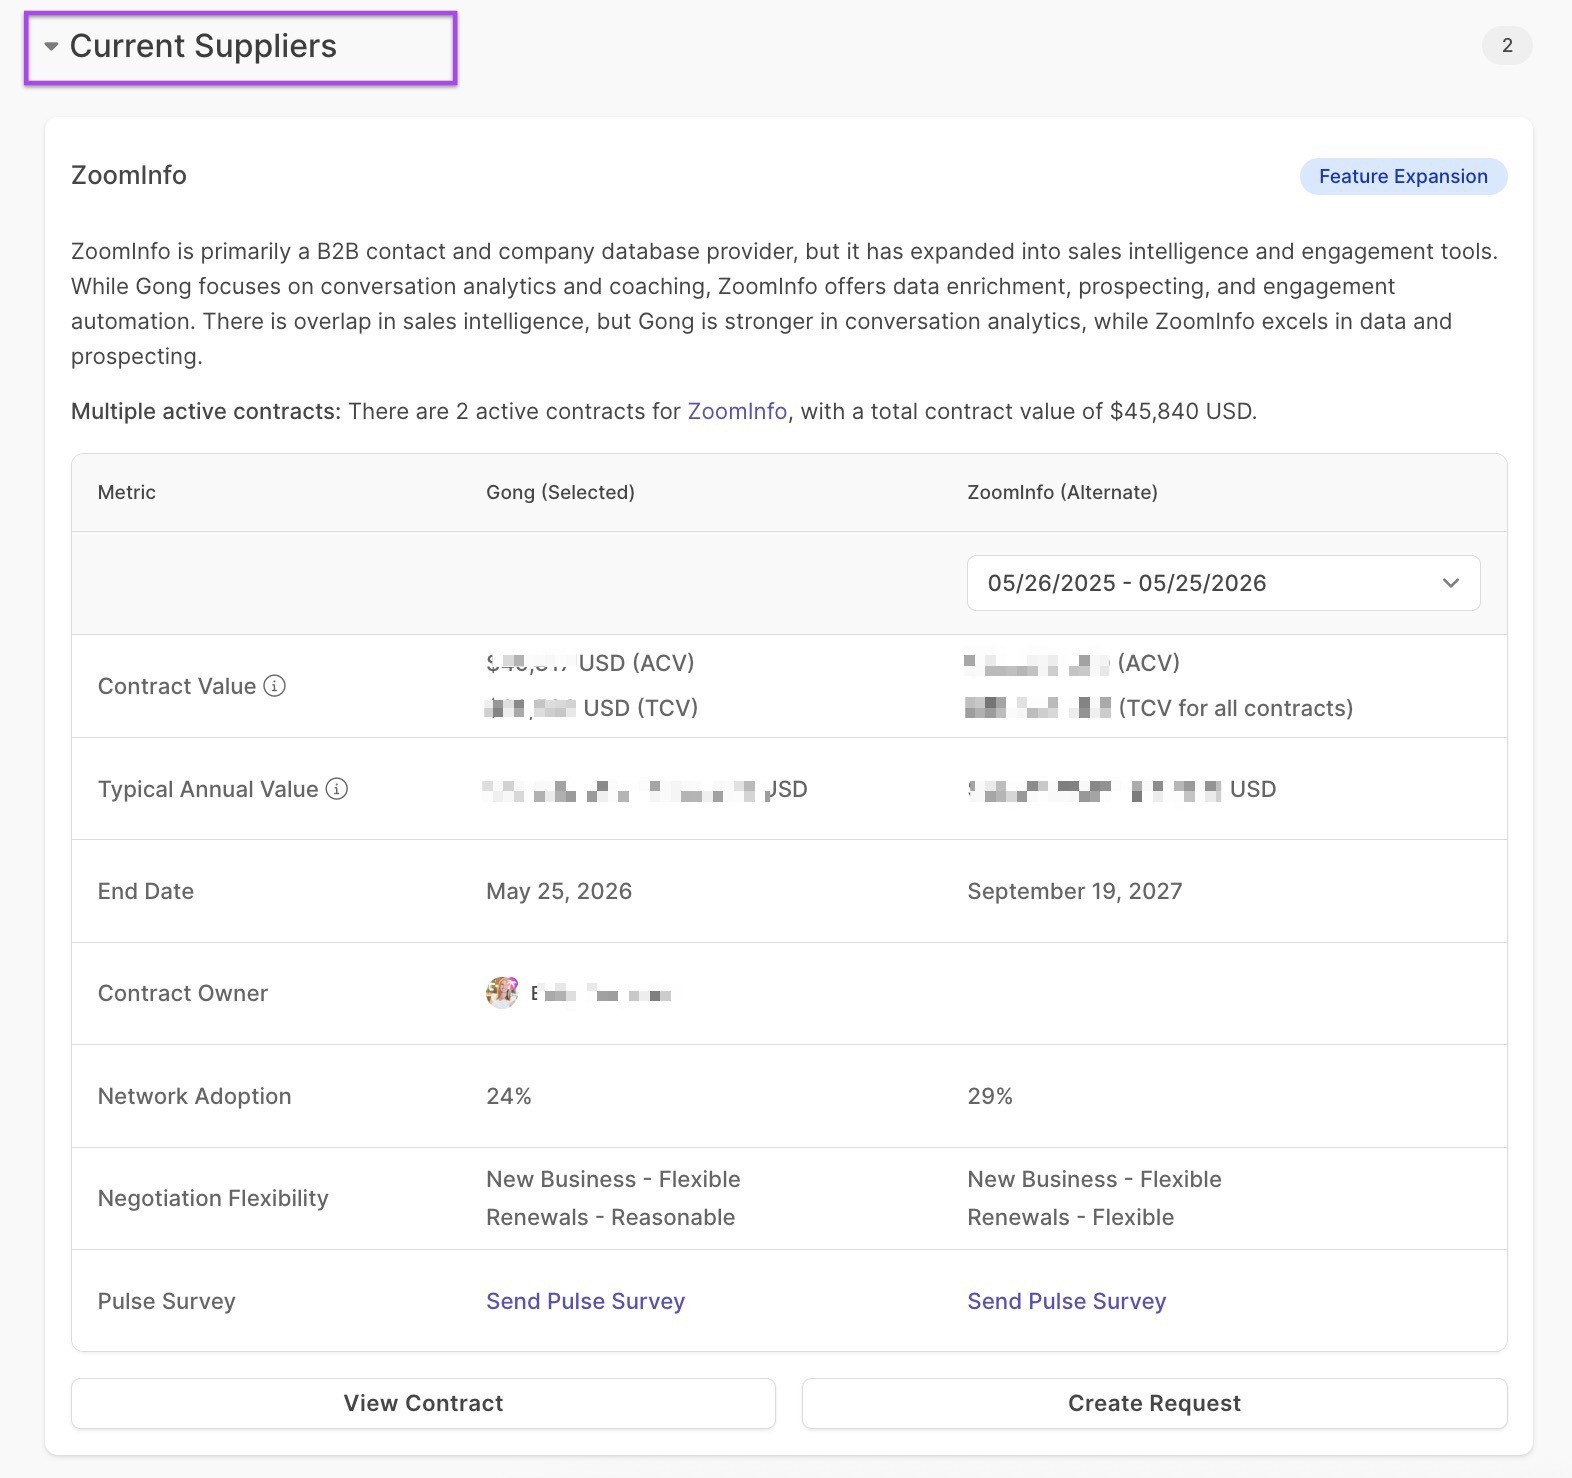Open the ZoomInfo link in the active contracts sentence
This screenshot has height=1478, width=1572.
[737, 411]
